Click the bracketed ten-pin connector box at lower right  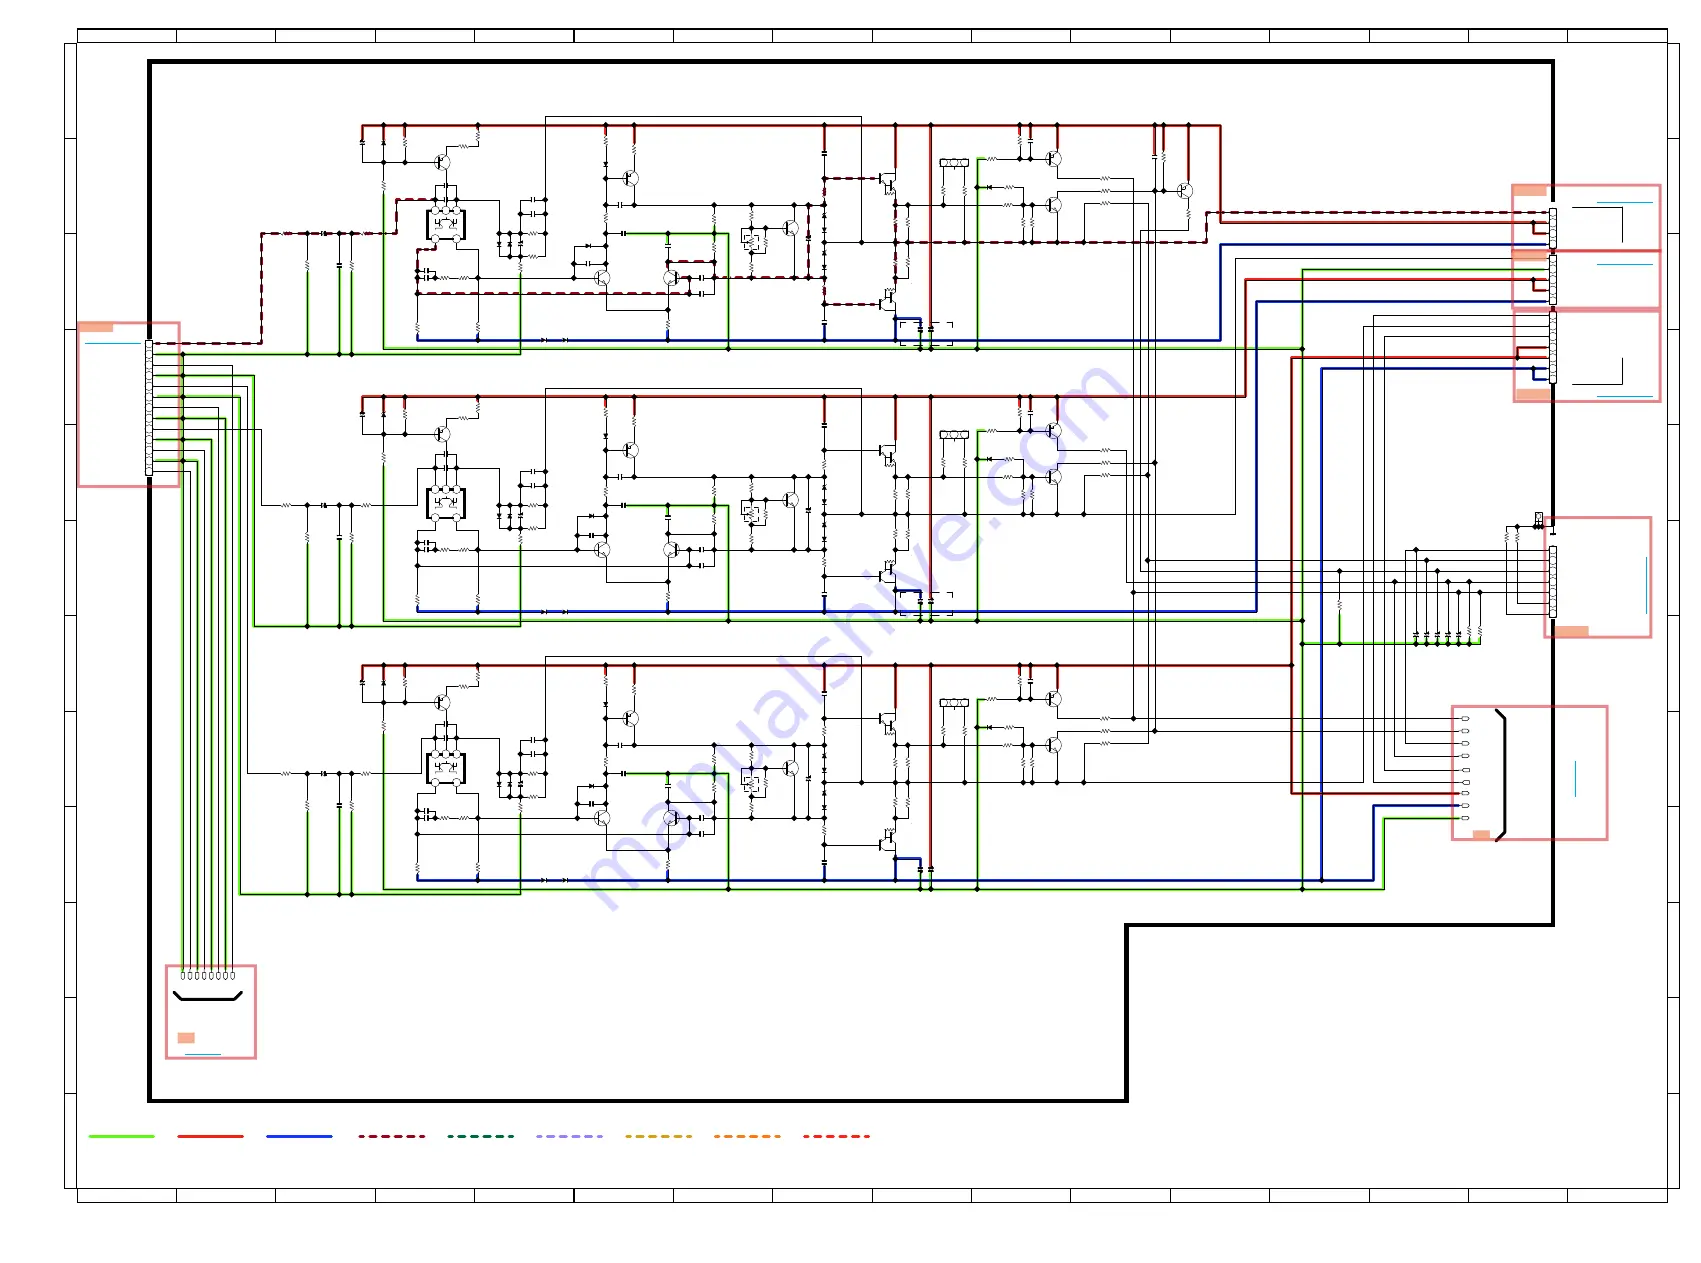pyautogui.click(x=1529, y=773)
